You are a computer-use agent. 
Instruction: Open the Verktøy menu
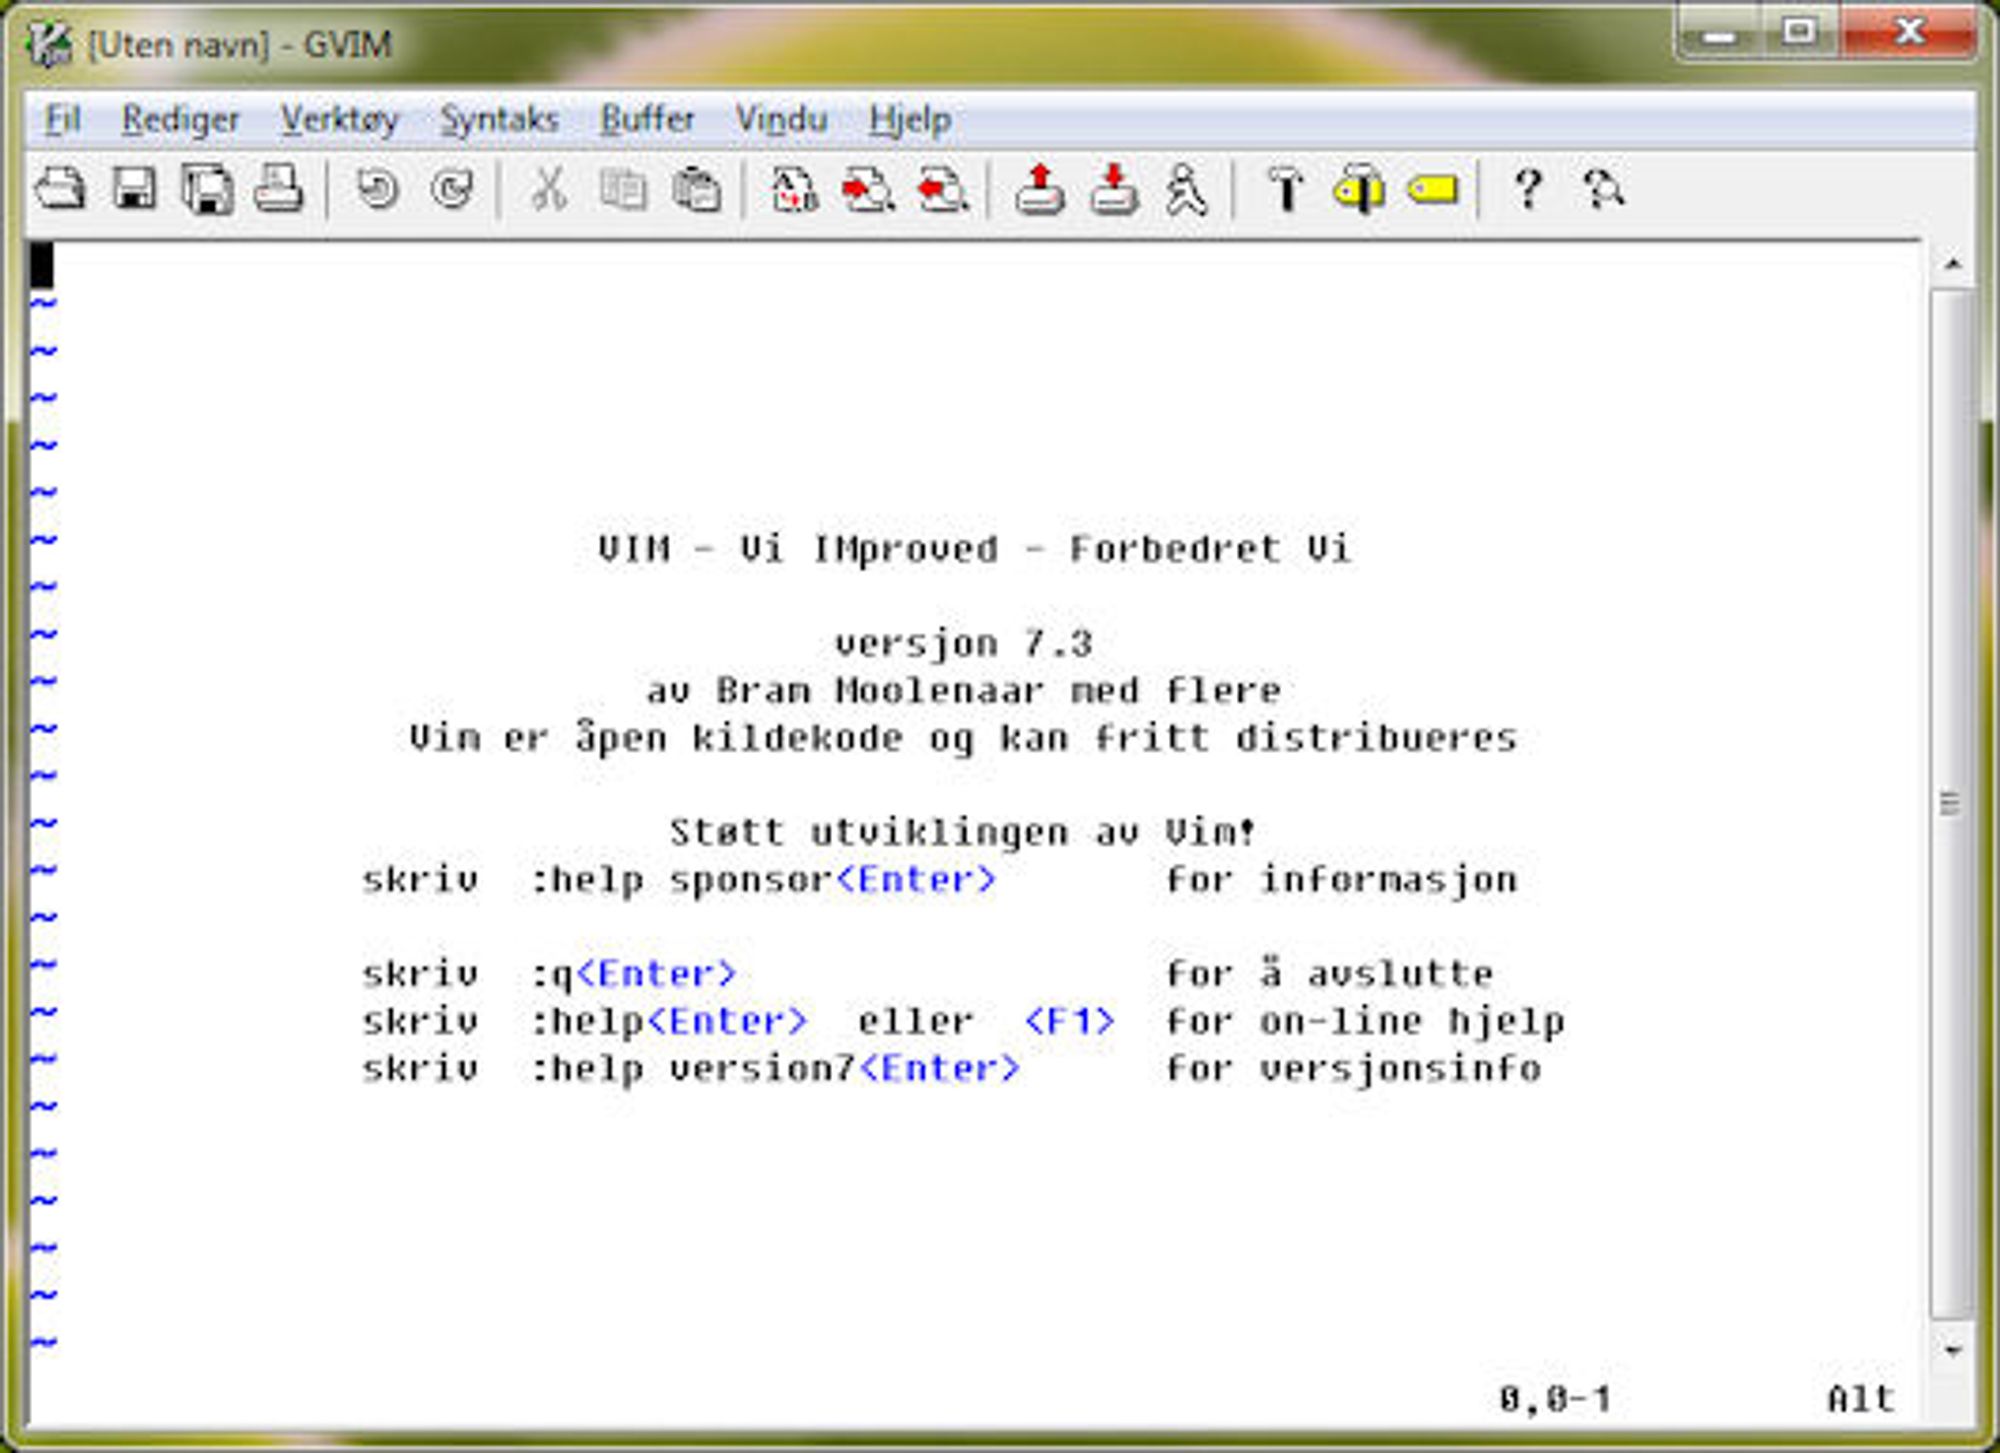pos(339,120)
